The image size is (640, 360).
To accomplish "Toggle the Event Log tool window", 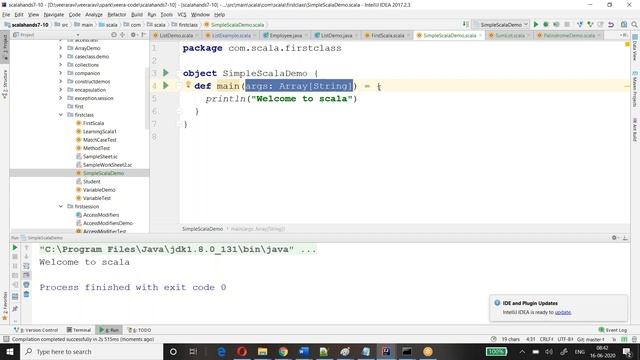I will [612, 330].
